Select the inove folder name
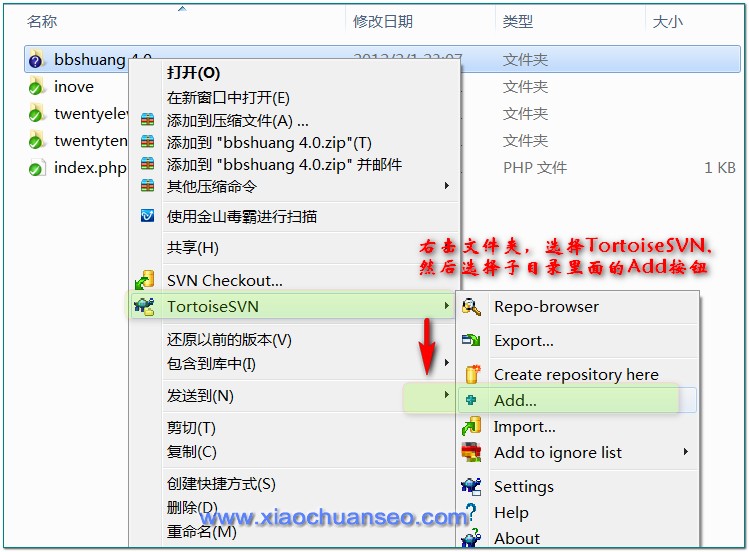Screen dimensions: 749x552 [x=74, y=87]
